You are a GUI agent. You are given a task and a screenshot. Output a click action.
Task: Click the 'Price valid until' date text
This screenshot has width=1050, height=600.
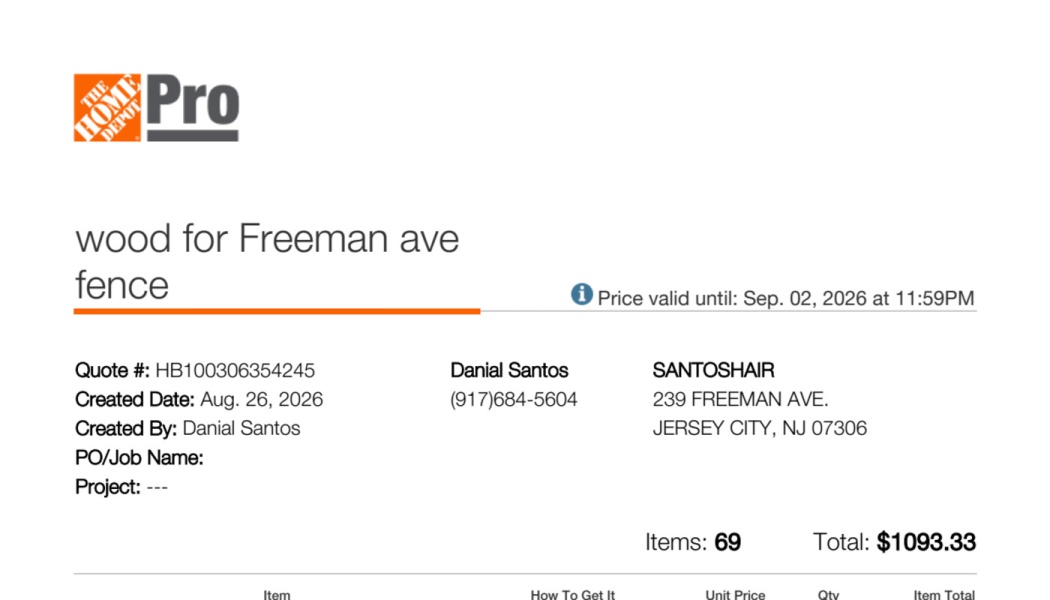coord(785,298)
